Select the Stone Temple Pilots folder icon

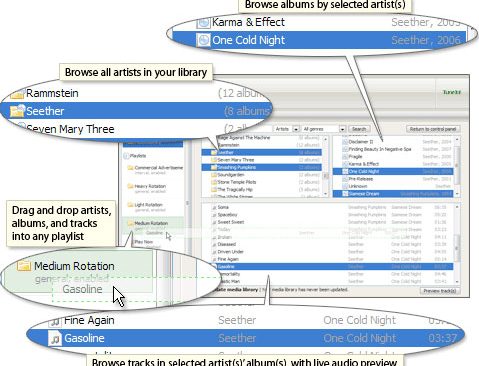(x=214, y=182)
